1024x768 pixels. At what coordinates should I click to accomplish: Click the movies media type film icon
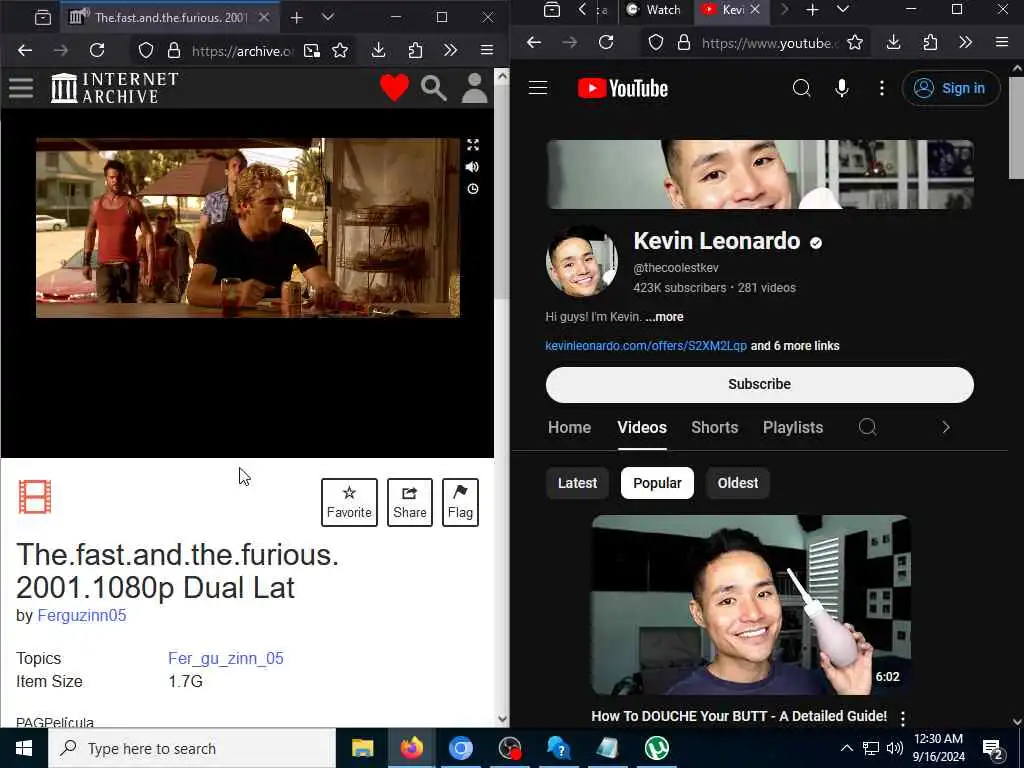point(35,497)
